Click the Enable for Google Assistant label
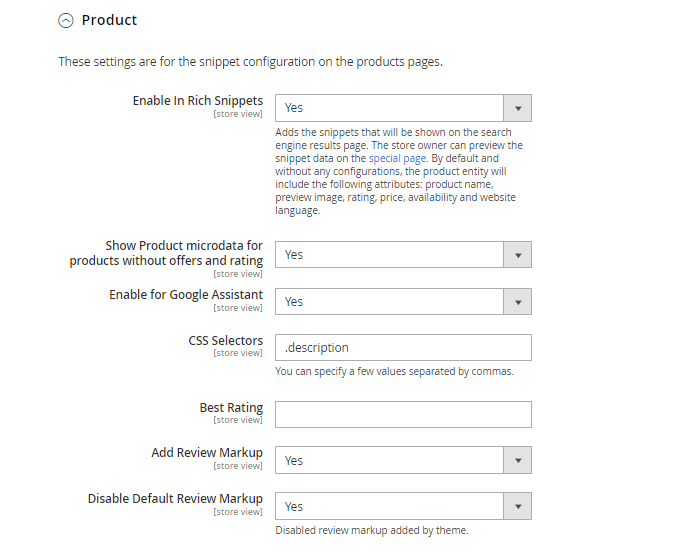This screenshot has height=552, width=685. click(x=186, y=295)
